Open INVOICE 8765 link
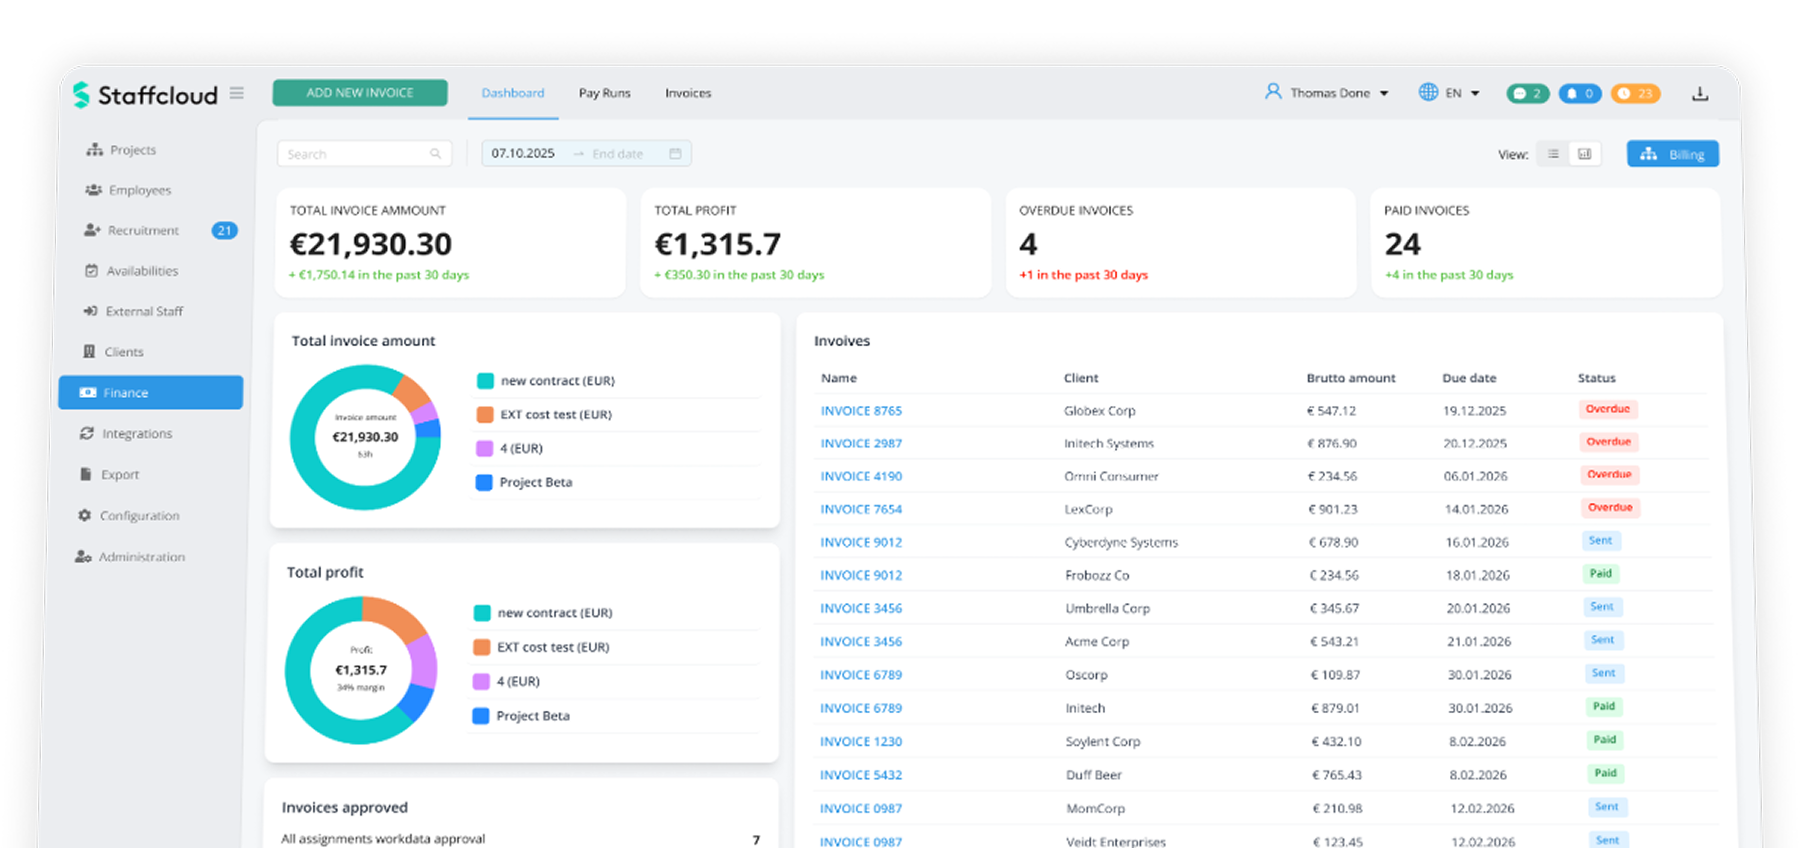The height and width of the screenshot is (848, 1800). pyautogui.click(x=861, y=411)
